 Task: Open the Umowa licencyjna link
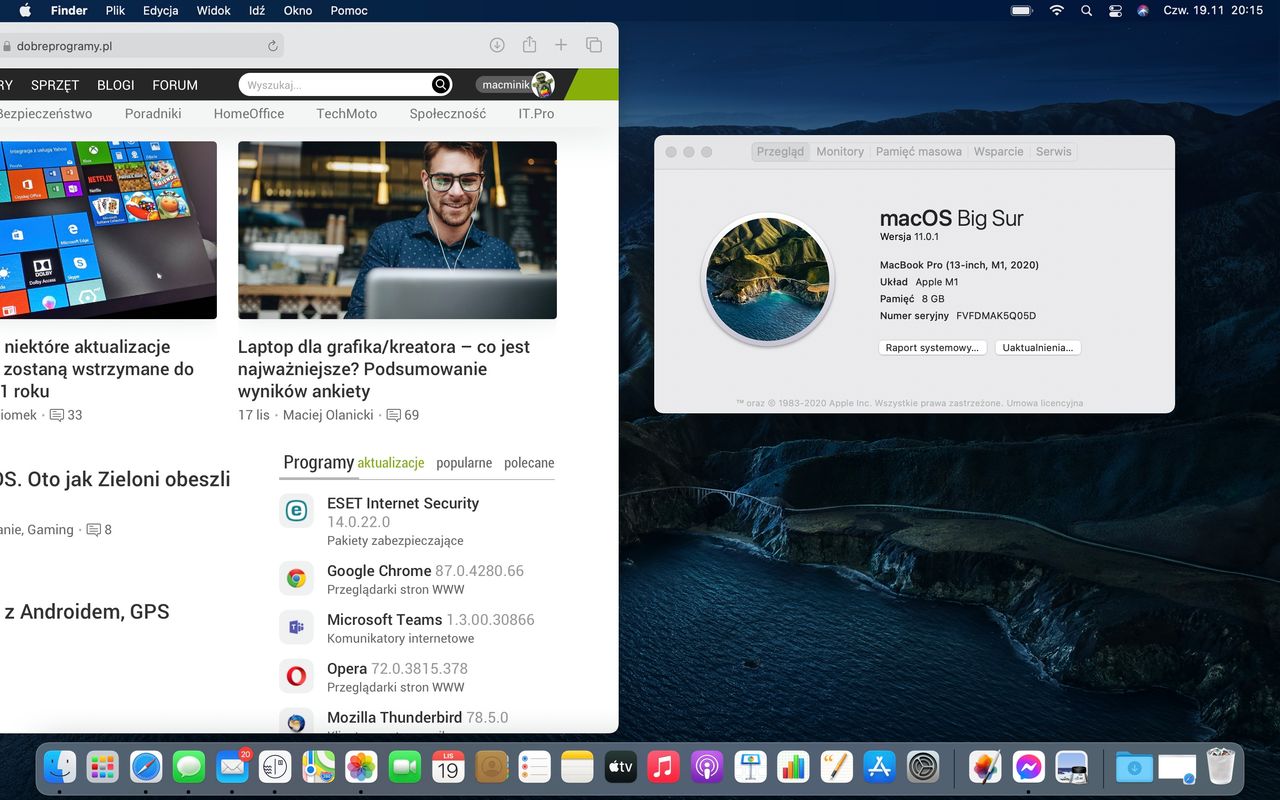[x=1045, y=403]
